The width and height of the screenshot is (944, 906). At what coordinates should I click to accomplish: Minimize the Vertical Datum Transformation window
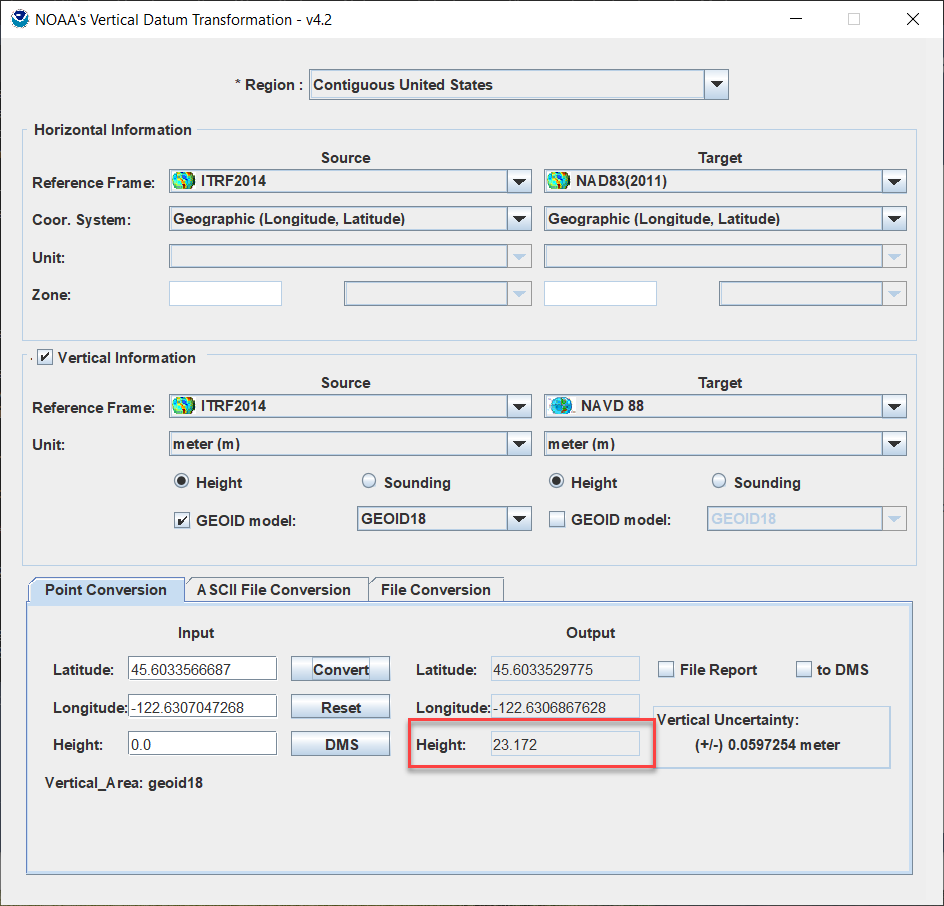[795, 19]
